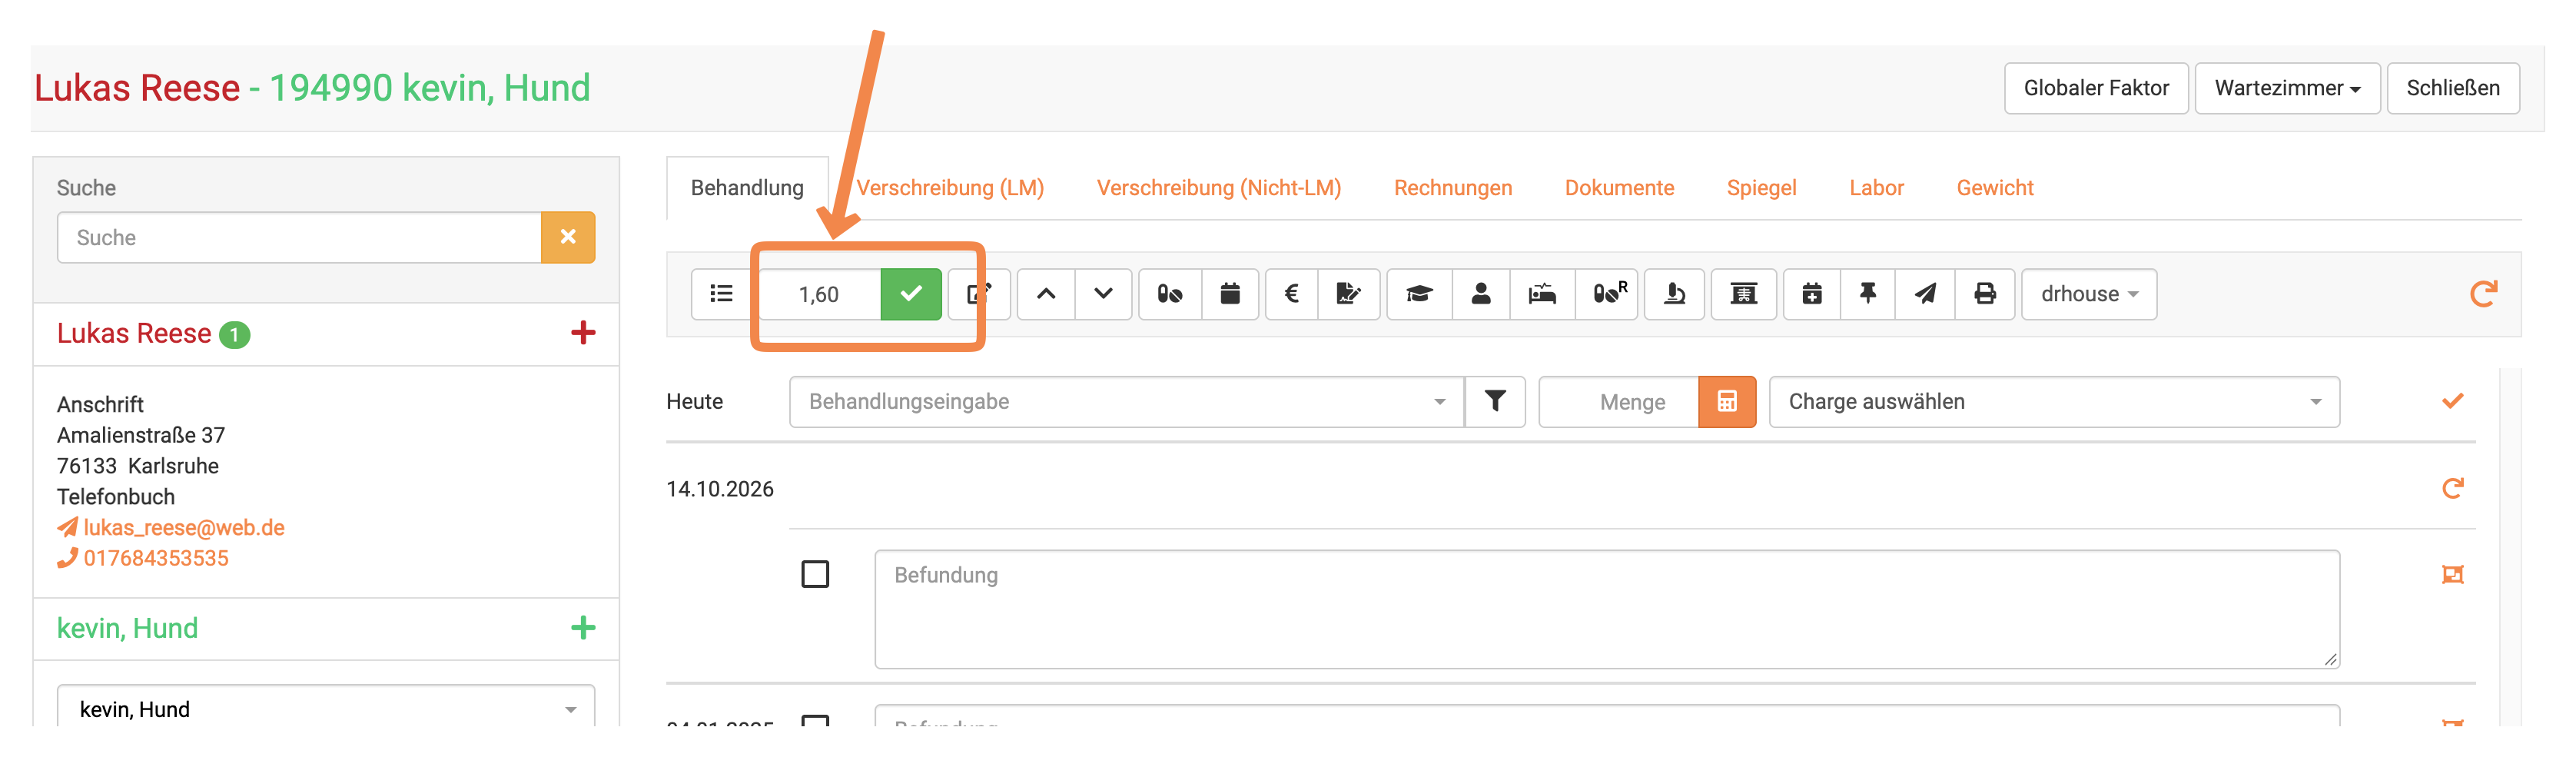
Task: Click the person user icon
Action: pyautogui.click(x=1481, y=294)
